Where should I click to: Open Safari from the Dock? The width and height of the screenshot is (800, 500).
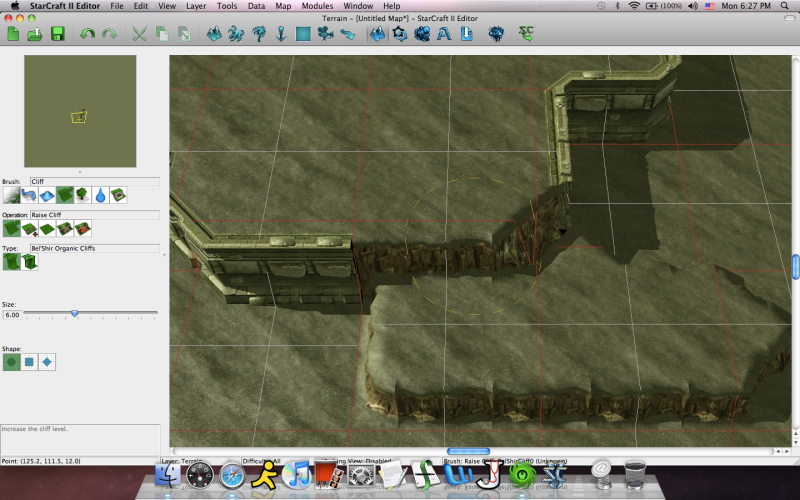click(232, 476)
